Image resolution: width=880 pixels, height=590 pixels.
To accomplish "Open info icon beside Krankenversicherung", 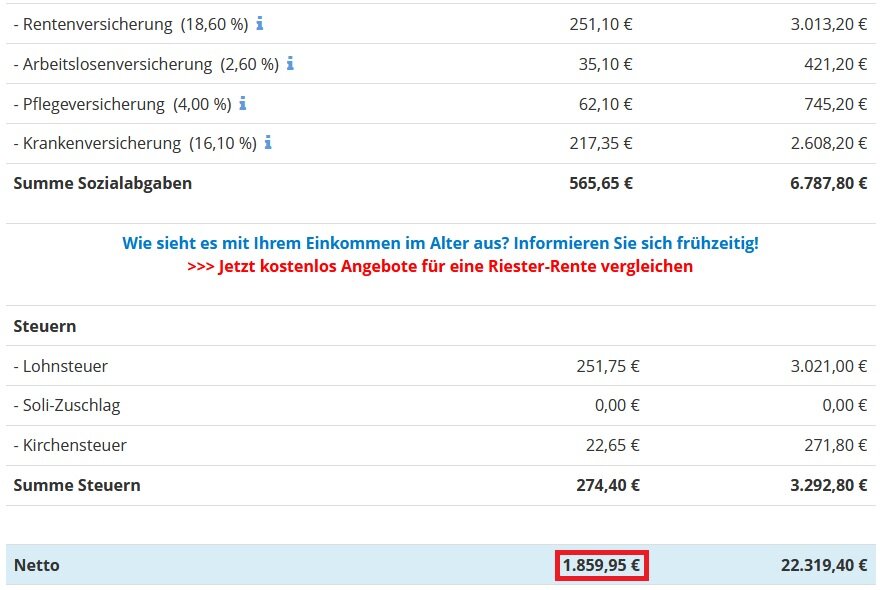I will pyautogui.click(x=268, y=143).
